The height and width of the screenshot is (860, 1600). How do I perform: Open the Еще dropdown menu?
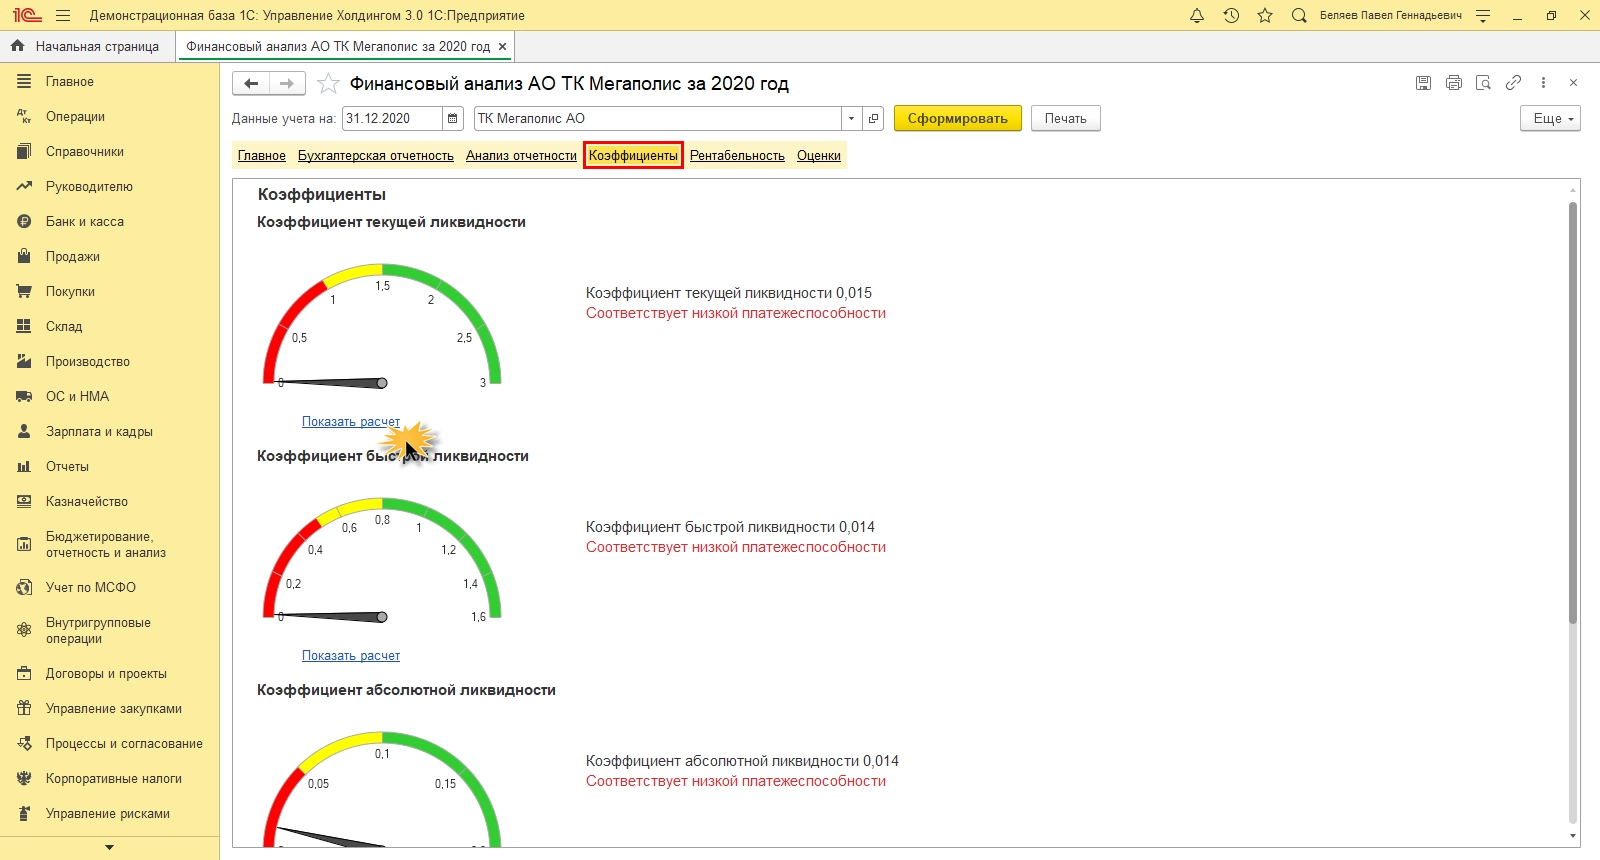1550,118
